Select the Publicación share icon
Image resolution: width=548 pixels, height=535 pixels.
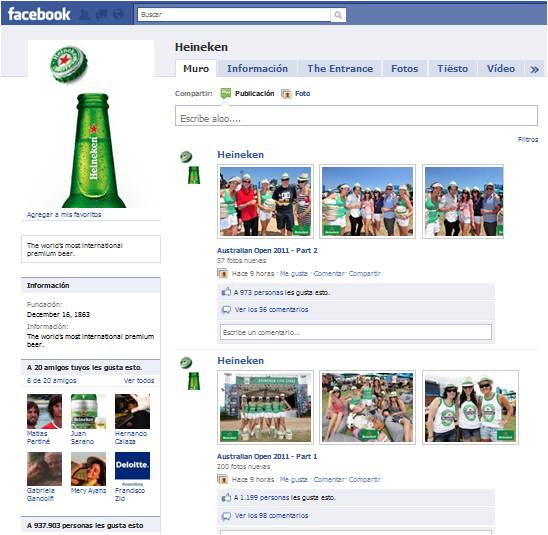point(226,93)
